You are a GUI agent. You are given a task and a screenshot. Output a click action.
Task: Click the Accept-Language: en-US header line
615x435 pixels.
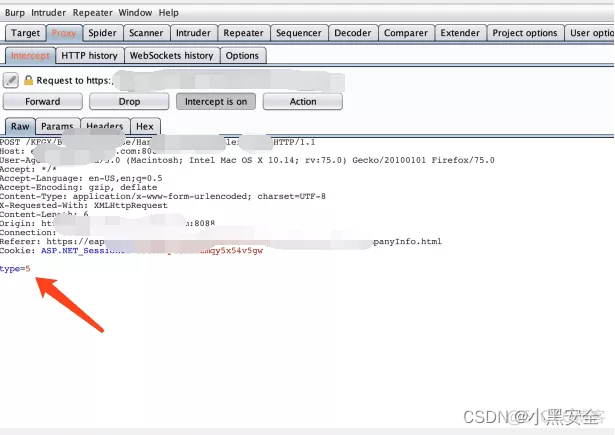[x=81, y=178]
